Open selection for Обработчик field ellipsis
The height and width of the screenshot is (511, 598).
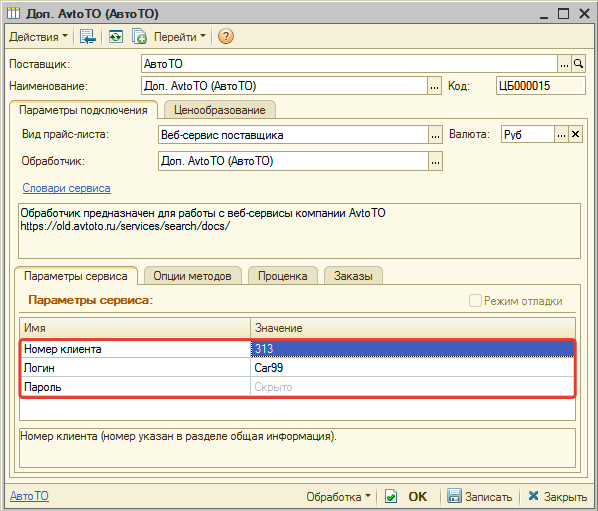point(435,161)
